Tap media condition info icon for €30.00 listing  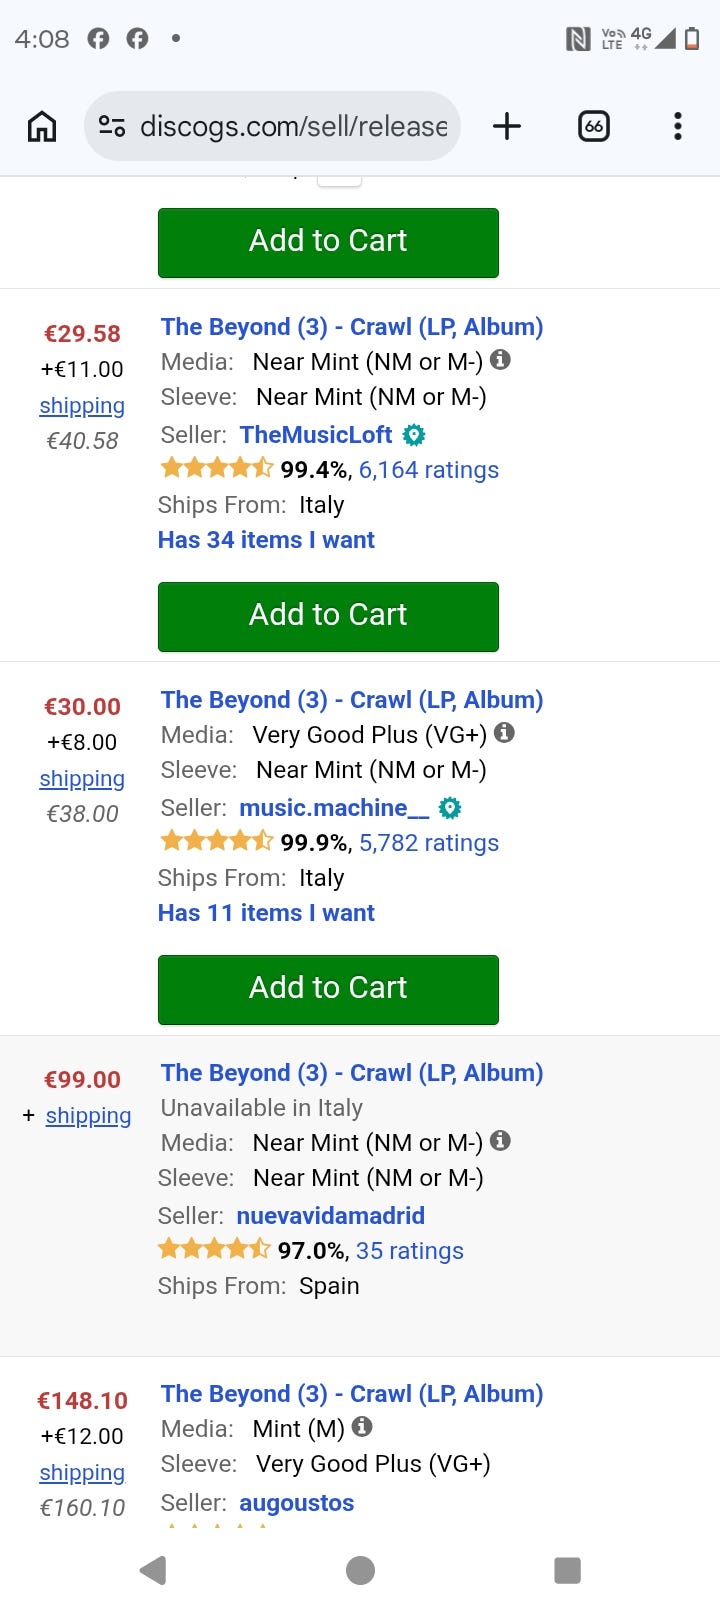click(505, 733)
